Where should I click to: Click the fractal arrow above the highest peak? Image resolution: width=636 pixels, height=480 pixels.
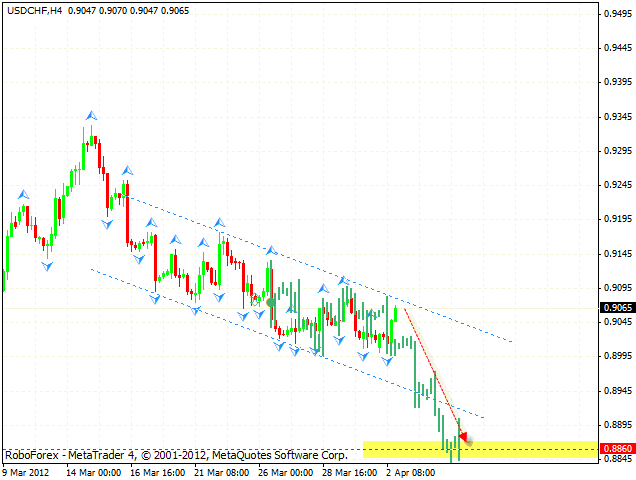pos(91,116)
